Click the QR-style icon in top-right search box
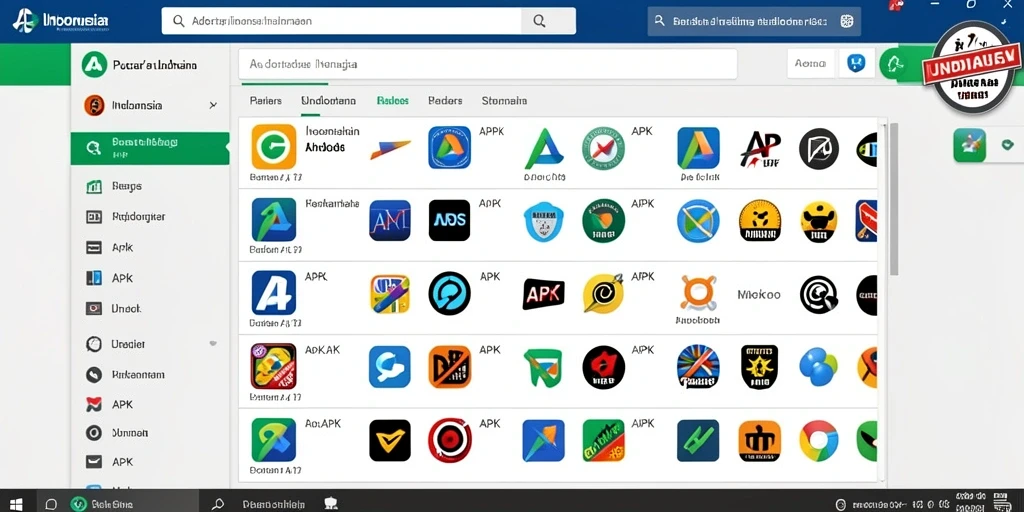1024x512 pixels. (847, 21)
